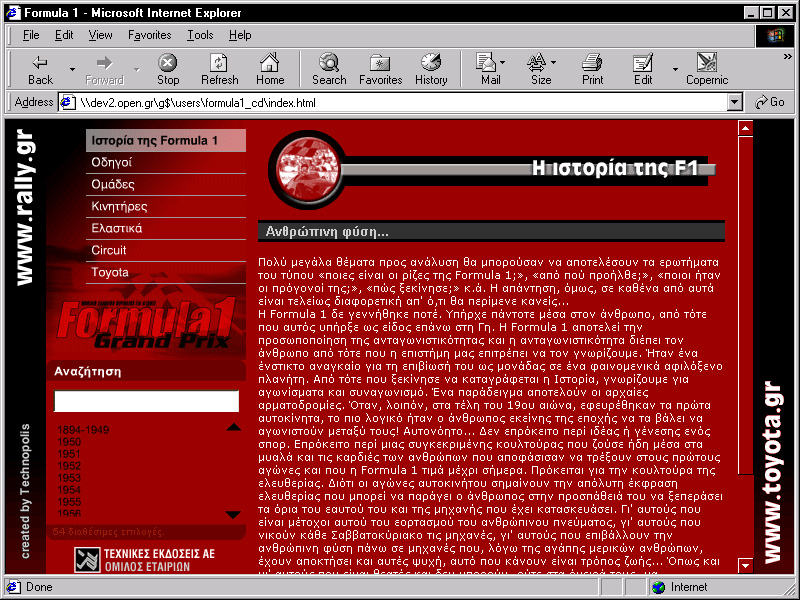
Task: Open the Search pane
Action: [329, 70]
